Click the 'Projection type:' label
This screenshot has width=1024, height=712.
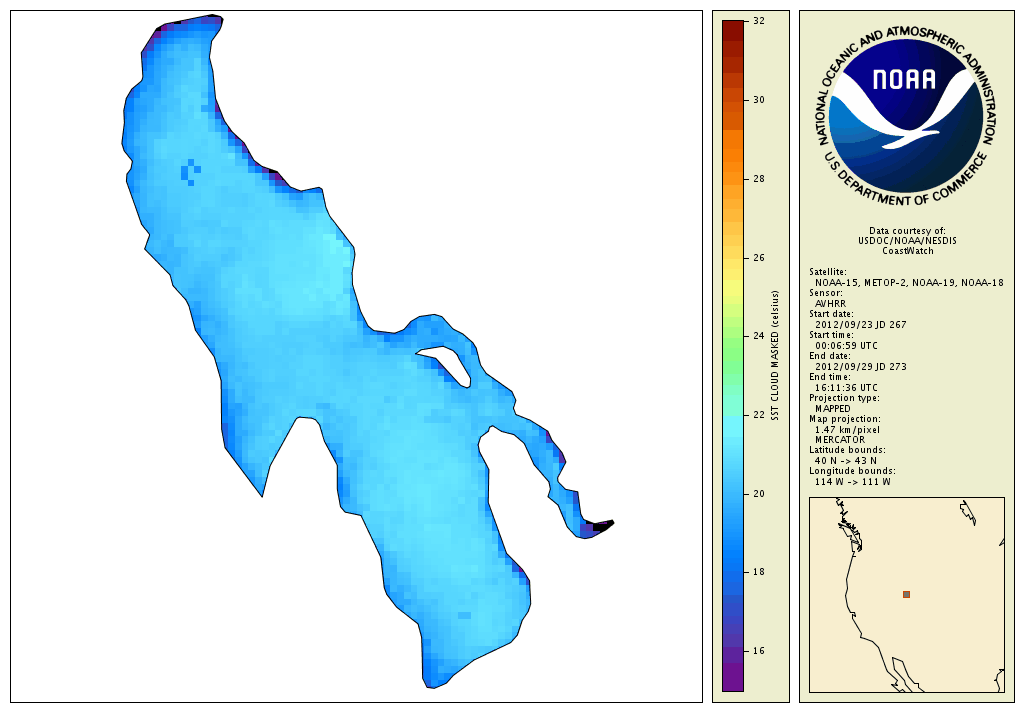[x=844, y=398]
